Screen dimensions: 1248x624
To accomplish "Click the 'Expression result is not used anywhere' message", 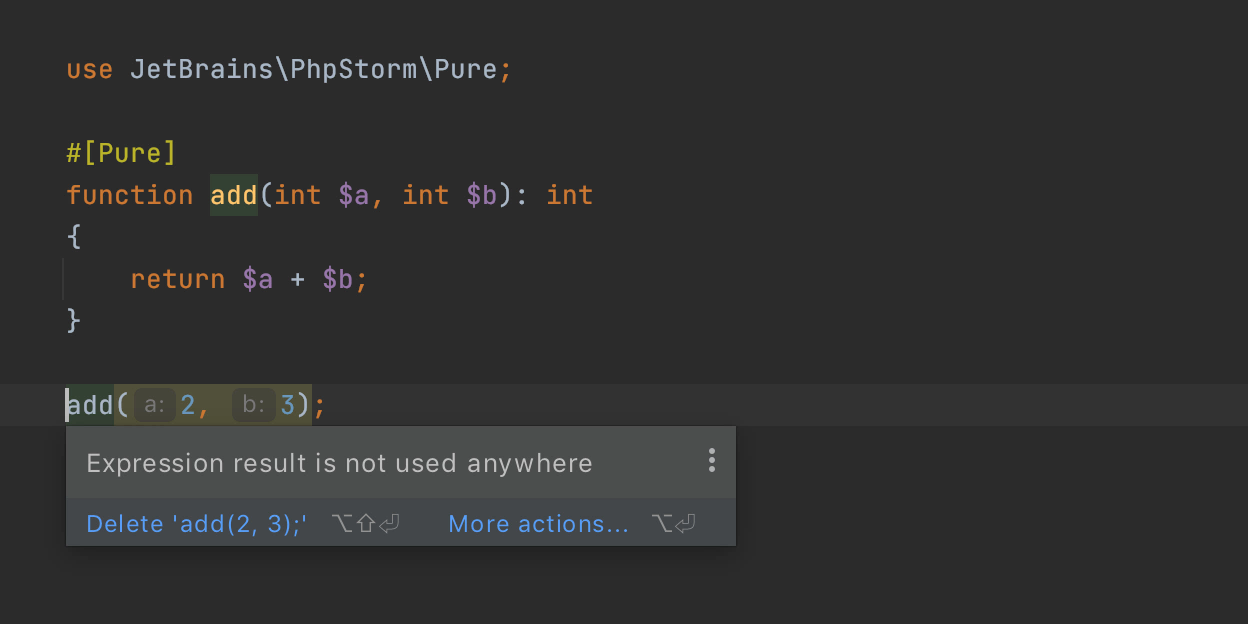I will pyautogui.click(x=339, y=464).
